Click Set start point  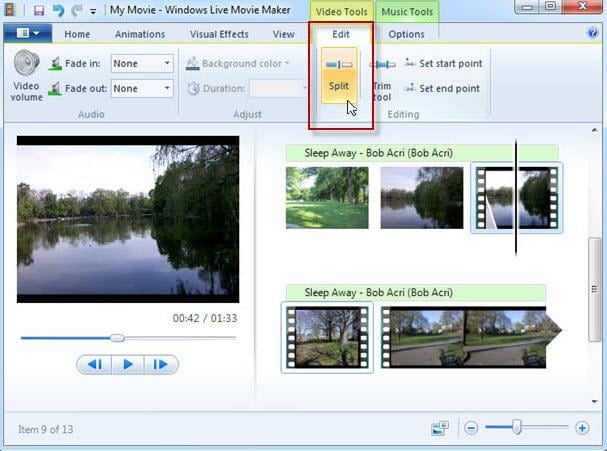443,63
